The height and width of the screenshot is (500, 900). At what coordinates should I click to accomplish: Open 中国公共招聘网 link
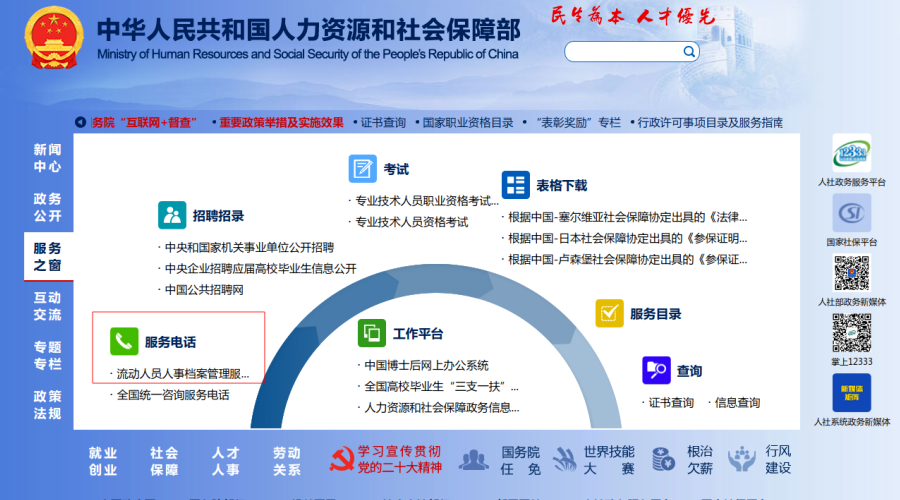coord(204,290)
